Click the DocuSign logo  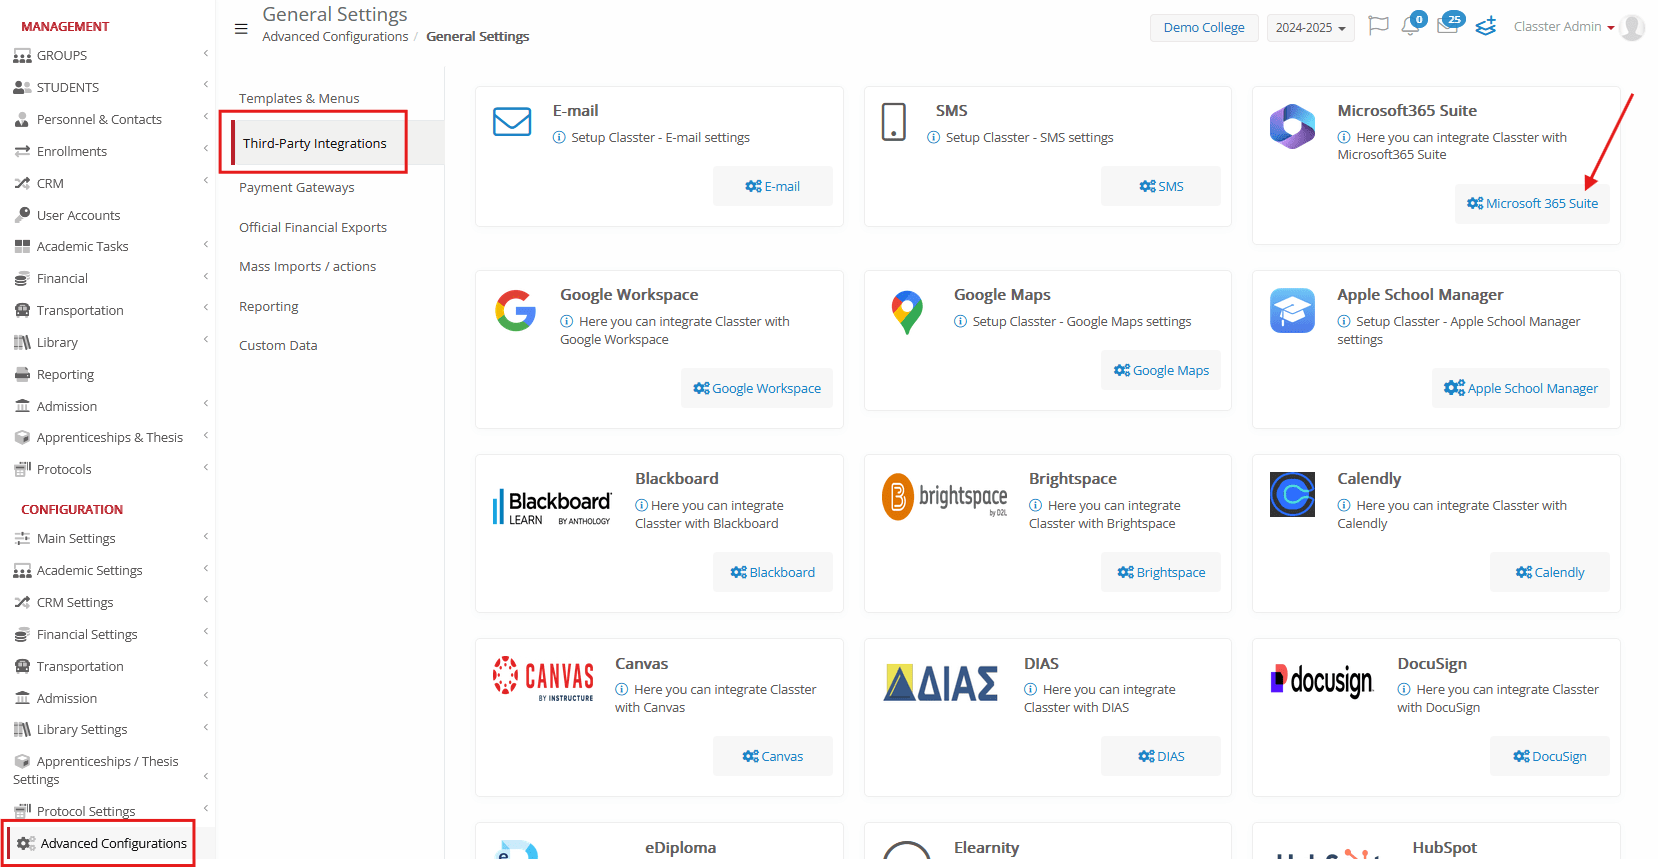point(1321,681)
